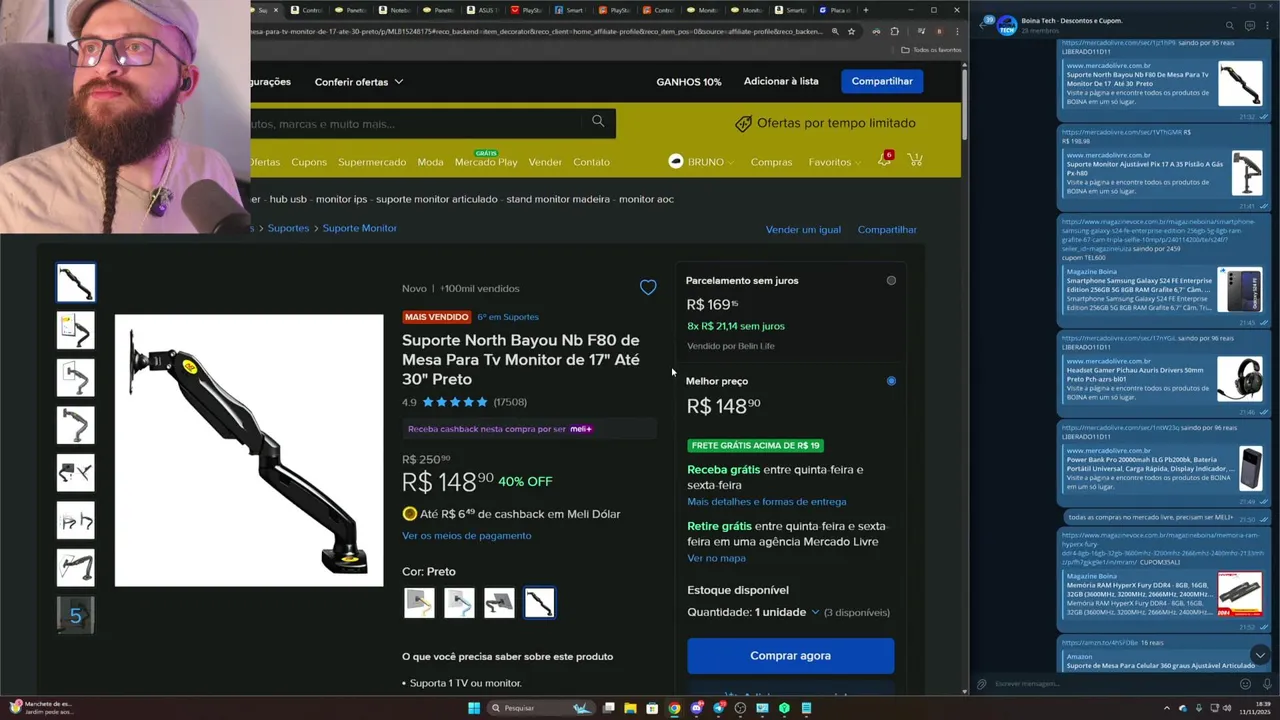1280x720 pixels.
Task: Open Supermercado menu item
Action: [372, 161]
